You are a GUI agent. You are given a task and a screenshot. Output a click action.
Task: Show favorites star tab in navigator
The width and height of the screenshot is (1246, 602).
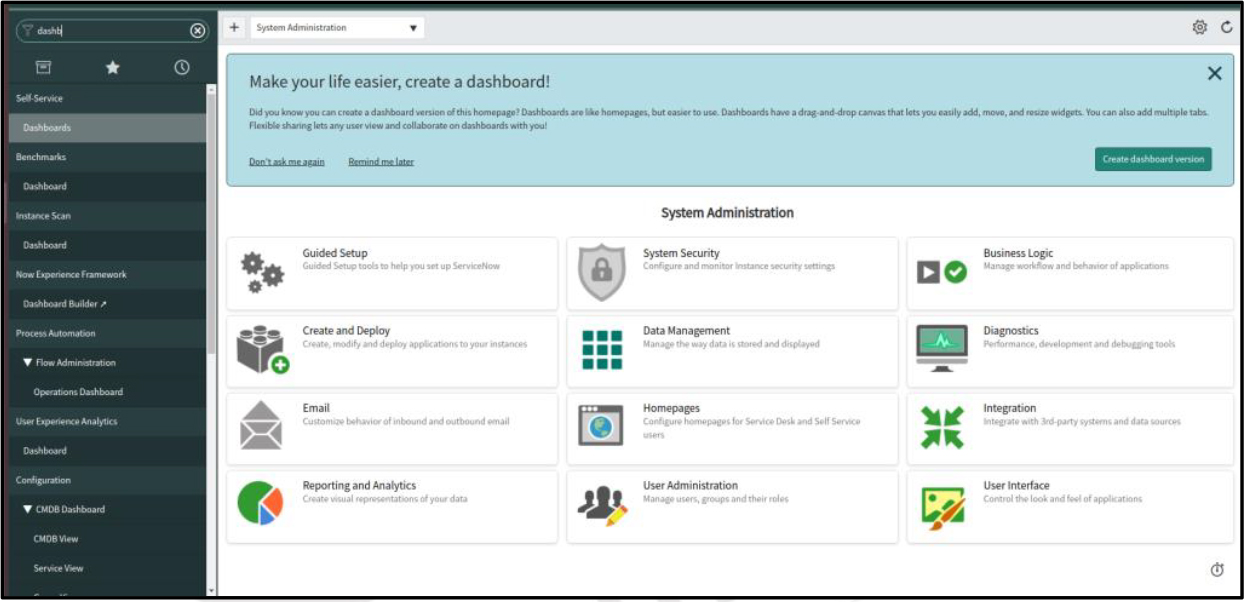point(113,67)
